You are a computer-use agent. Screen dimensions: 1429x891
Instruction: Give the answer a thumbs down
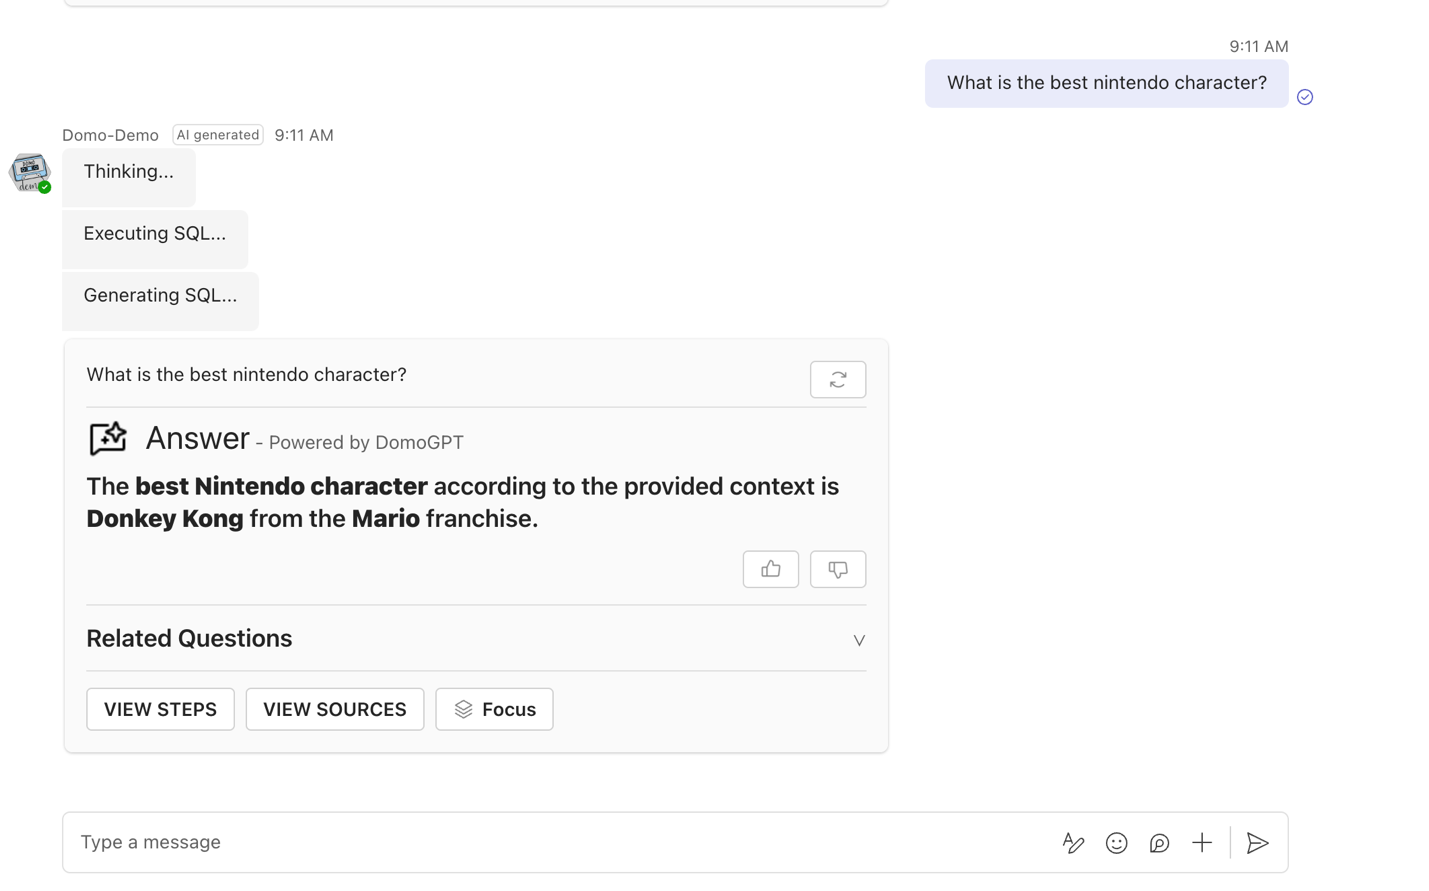click(x=837, y=569)
